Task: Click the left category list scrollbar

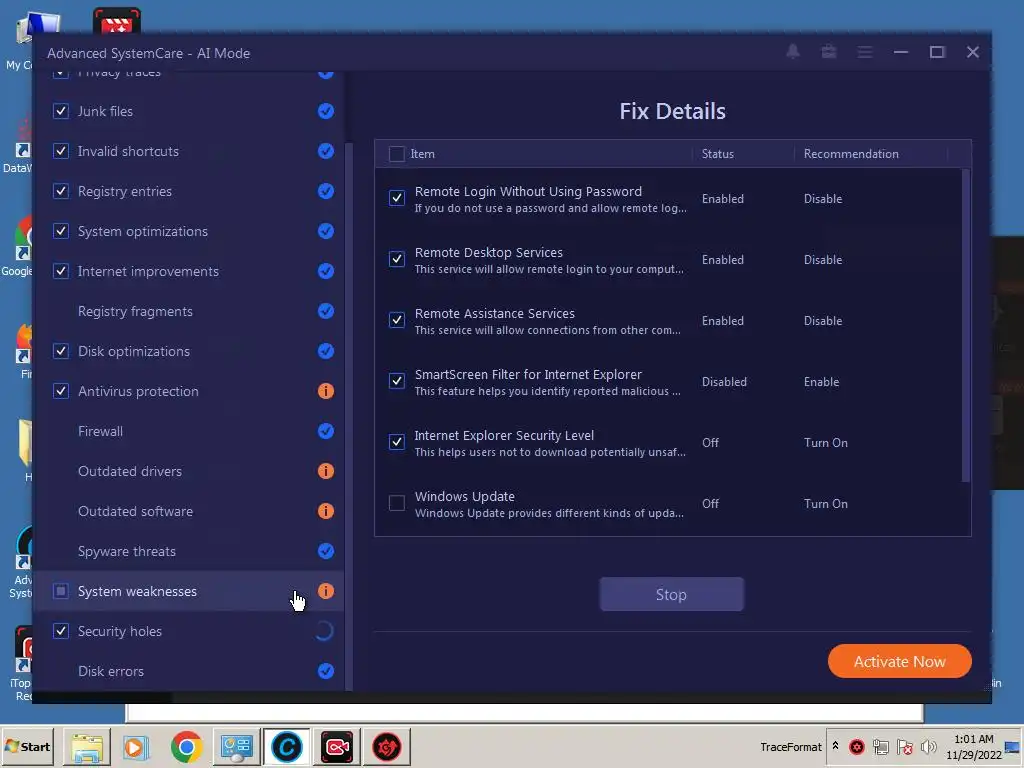Action: point(349,415)
